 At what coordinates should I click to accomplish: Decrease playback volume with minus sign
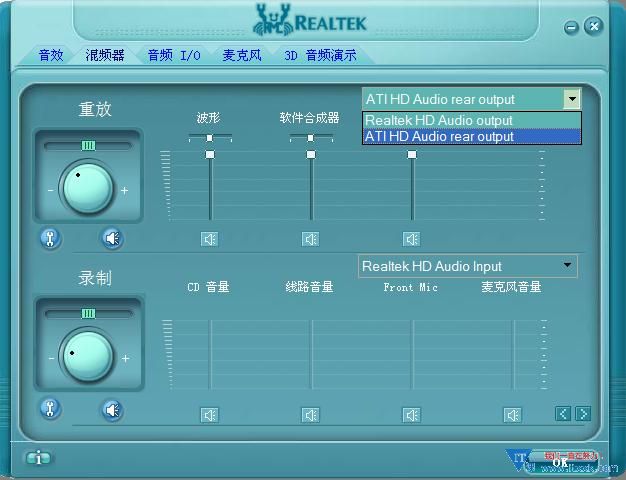point(50,191)
